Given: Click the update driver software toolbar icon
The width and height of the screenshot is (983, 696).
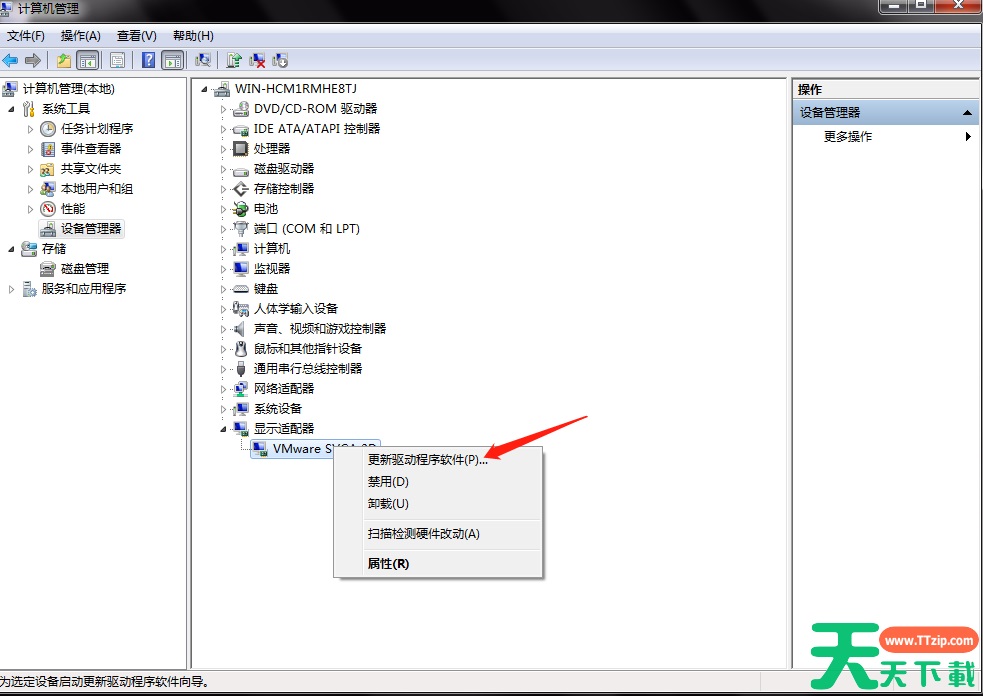Looking at the screenshot, I should pos(234,60).
